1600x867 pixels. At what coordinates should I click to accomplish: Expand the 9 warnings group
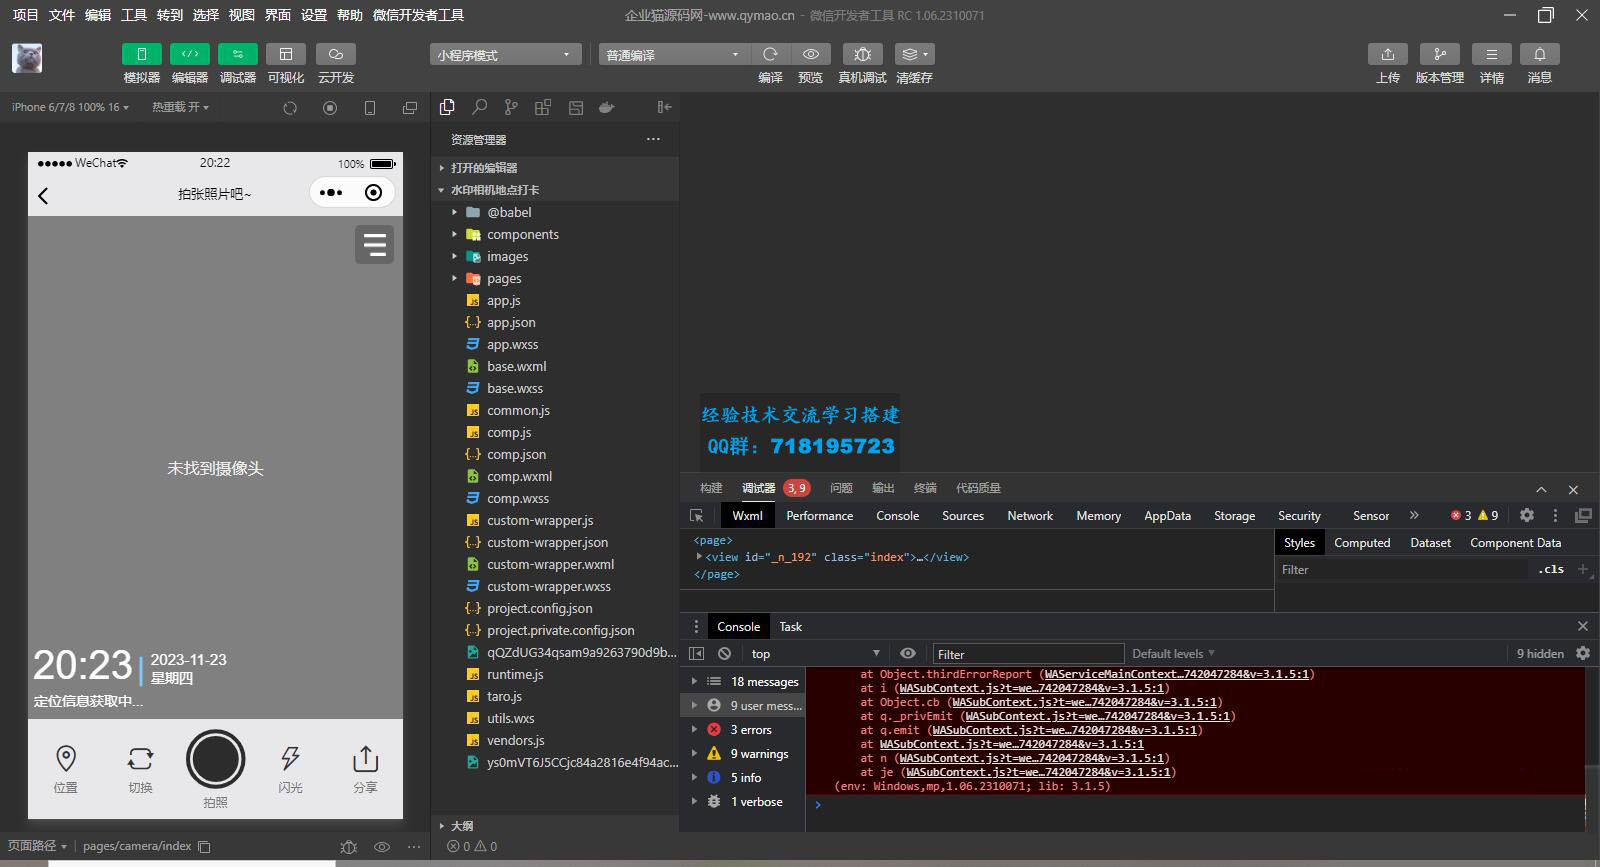coord(742,754)
